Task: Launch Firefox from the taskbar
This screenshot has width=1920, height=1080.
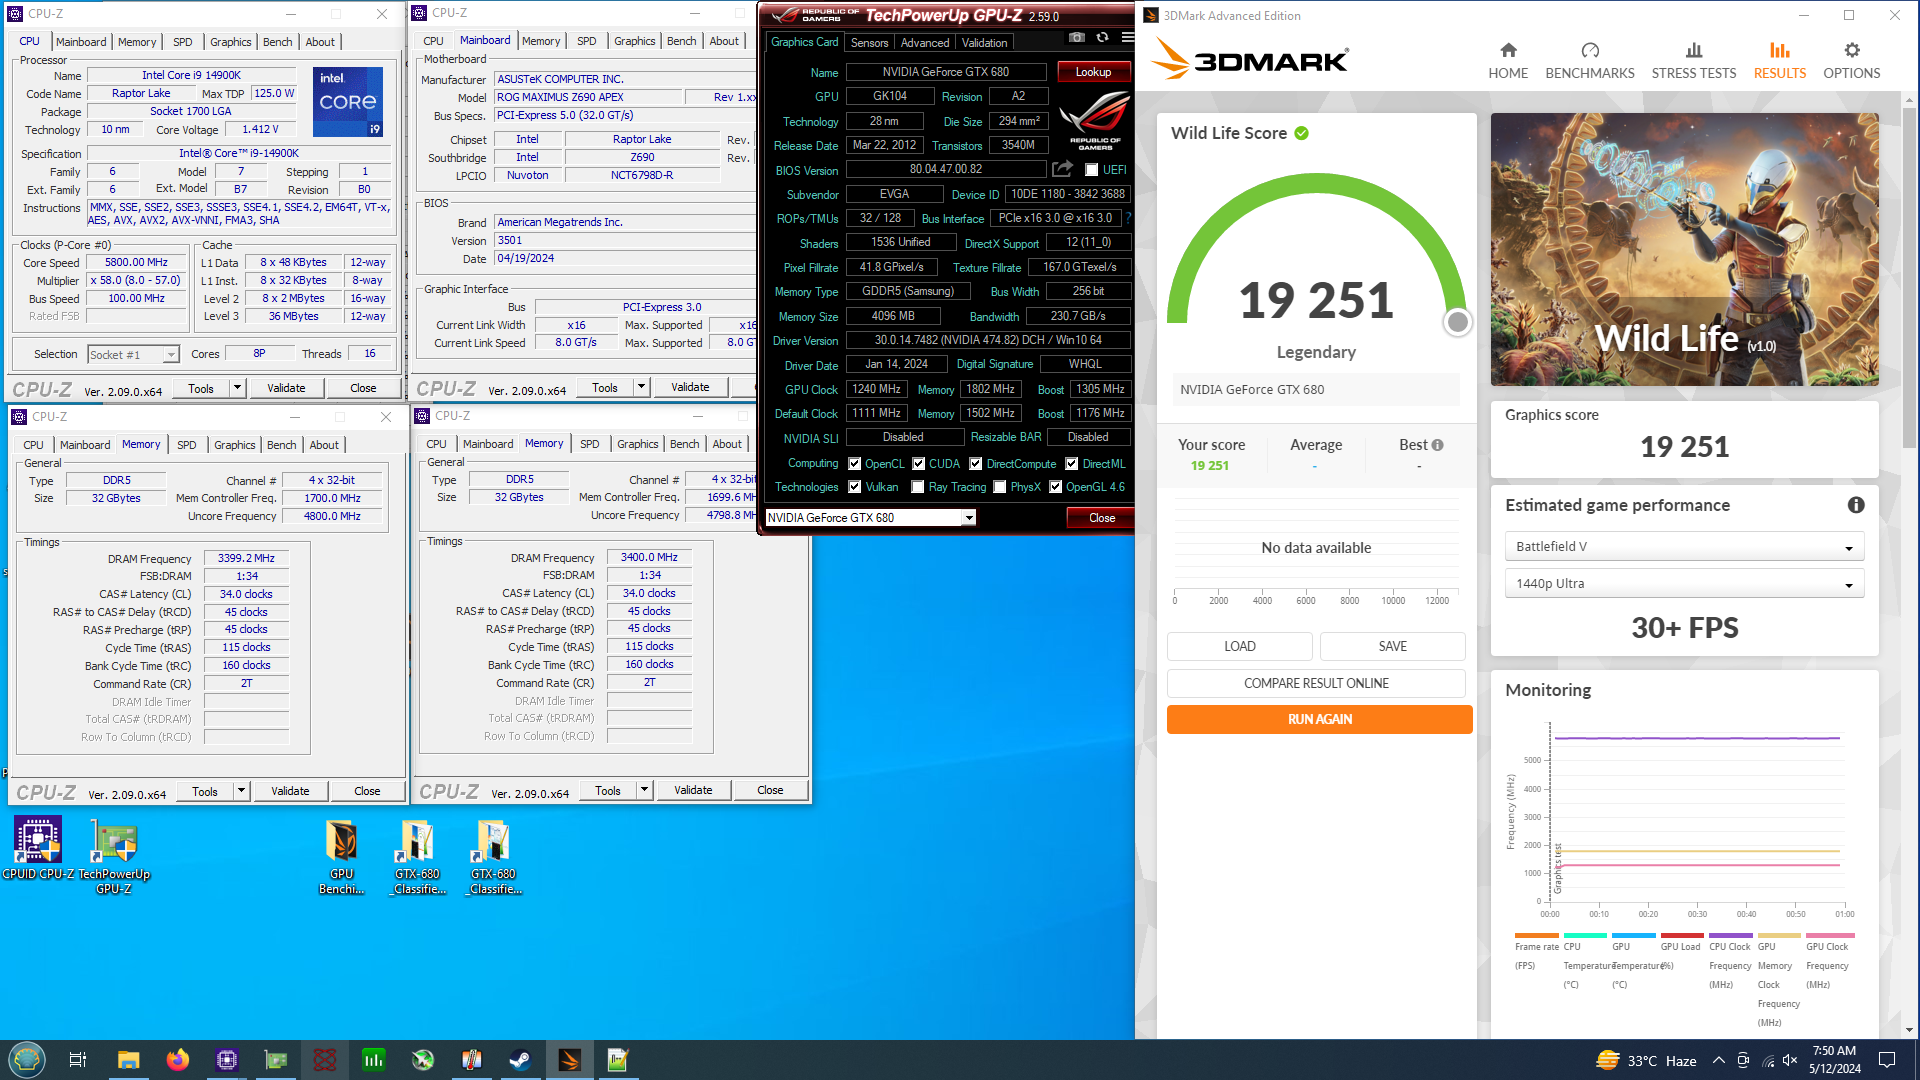Action: click(x=178, y=1060)
